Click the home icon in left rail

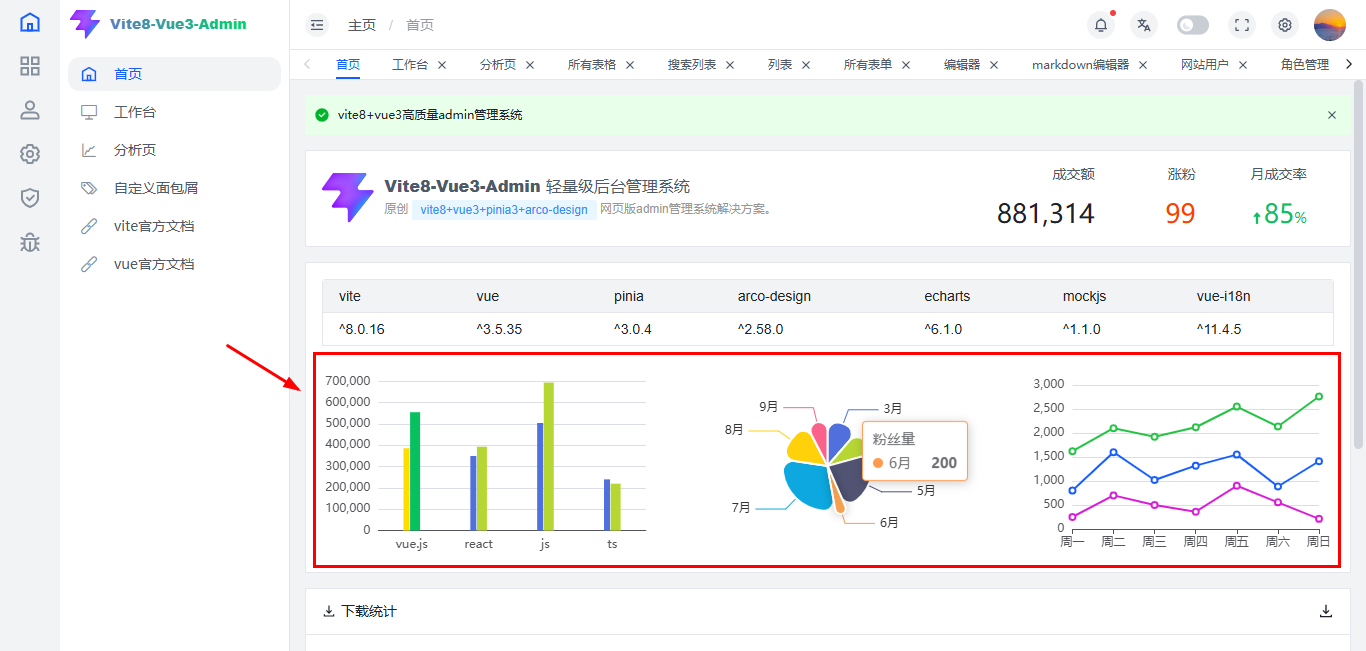click(x=30, y=22)
